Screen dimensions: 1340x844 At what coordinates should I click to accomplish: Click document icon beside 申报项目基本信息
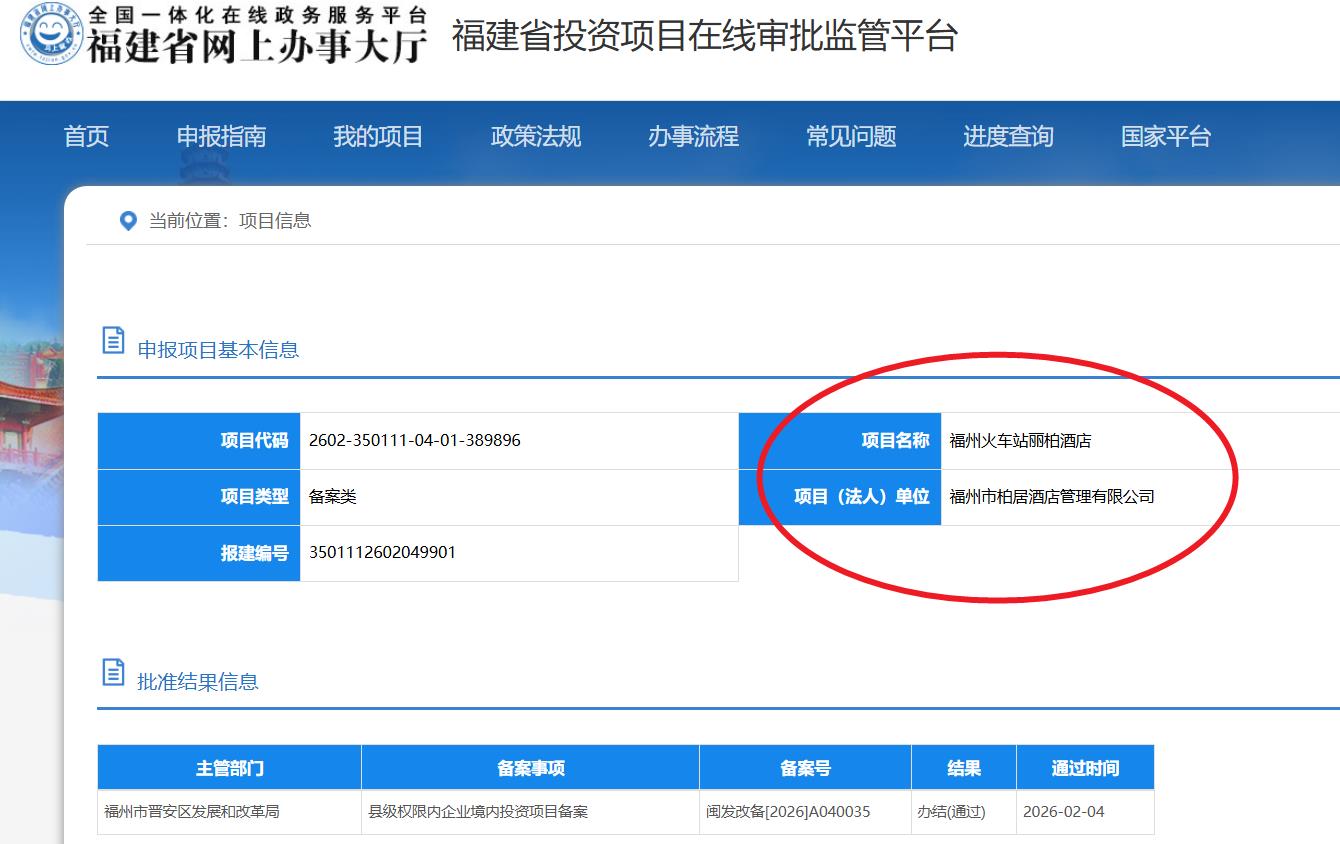pos(114,341)
